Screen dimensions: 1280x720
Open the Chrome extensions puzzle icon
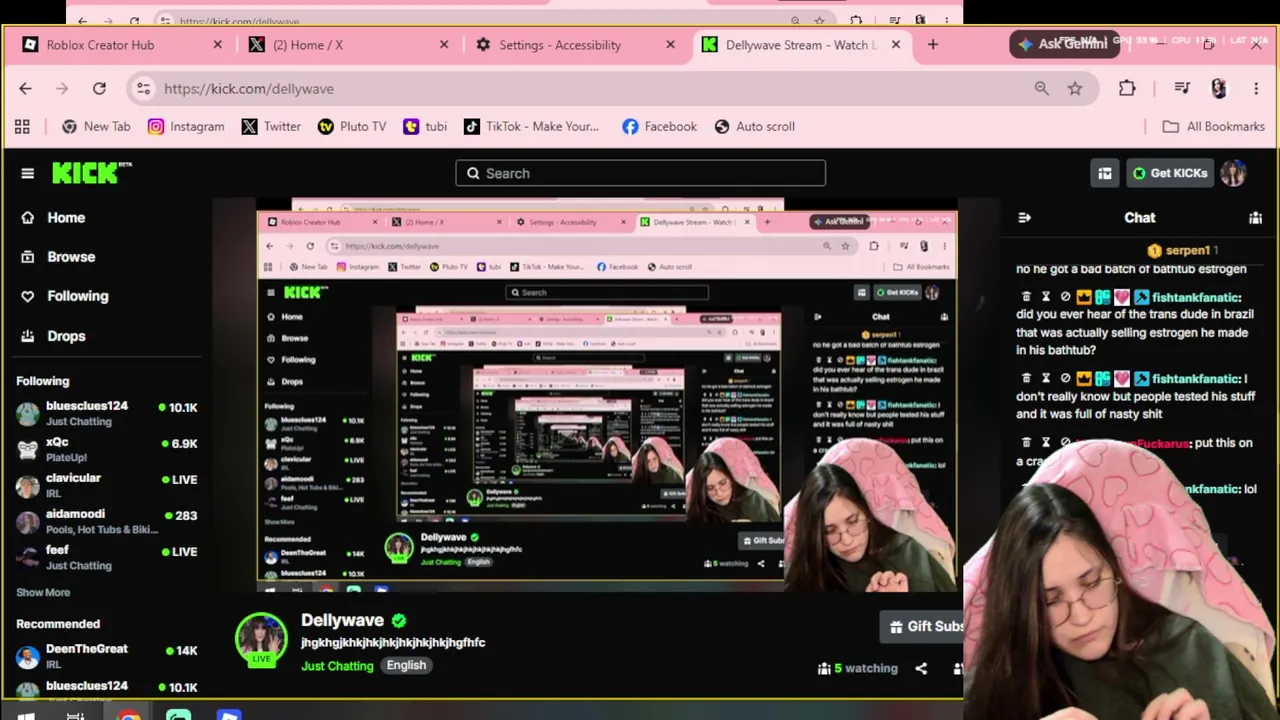(x=1127, y=89)
